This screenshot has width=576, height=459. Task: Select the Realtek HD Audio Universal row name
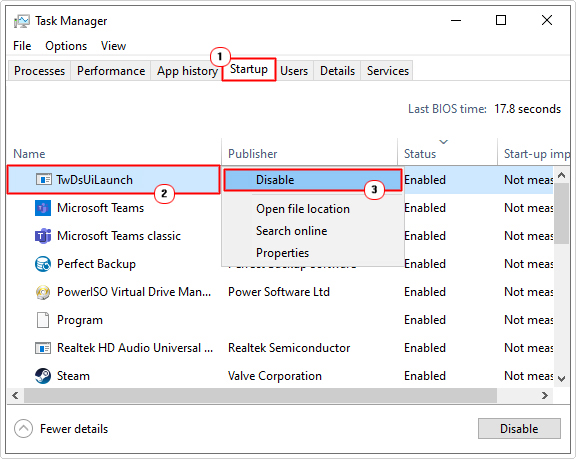[135, 348]
